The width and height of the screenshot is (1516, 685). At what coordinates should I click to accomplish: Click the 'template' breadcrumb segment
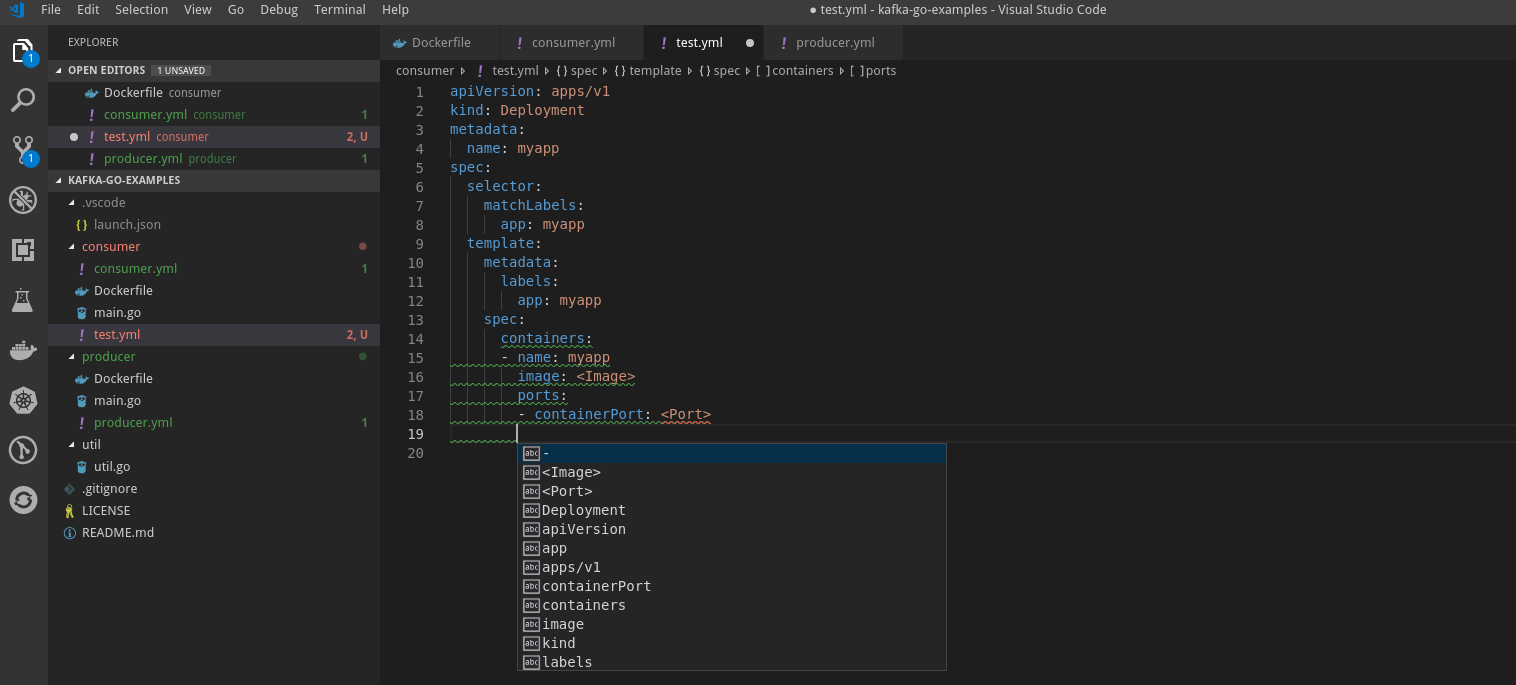pyautogui.click(x=655, y=71)
